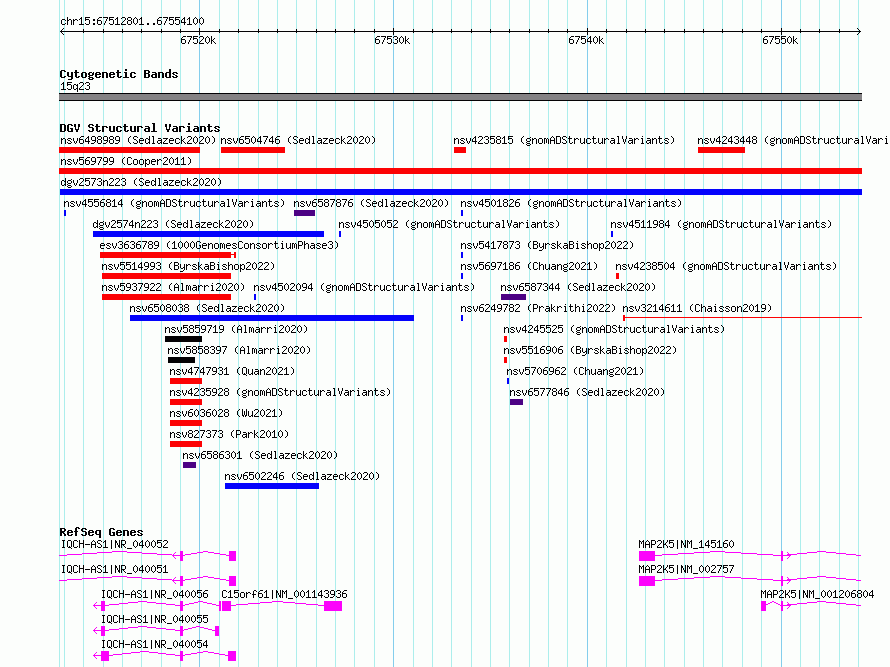The width and height of the screenshot is (890, 667).
Task: Click the chr15:67512801..67554100 region label
Action: (x=132, y=22)
